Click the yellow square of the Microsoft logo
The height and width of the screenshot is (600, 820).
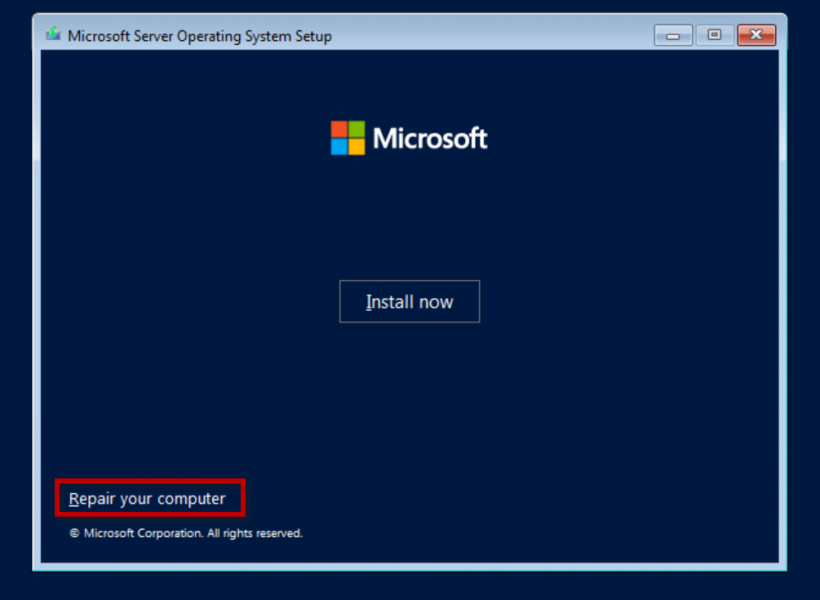[x=357, y=147]
